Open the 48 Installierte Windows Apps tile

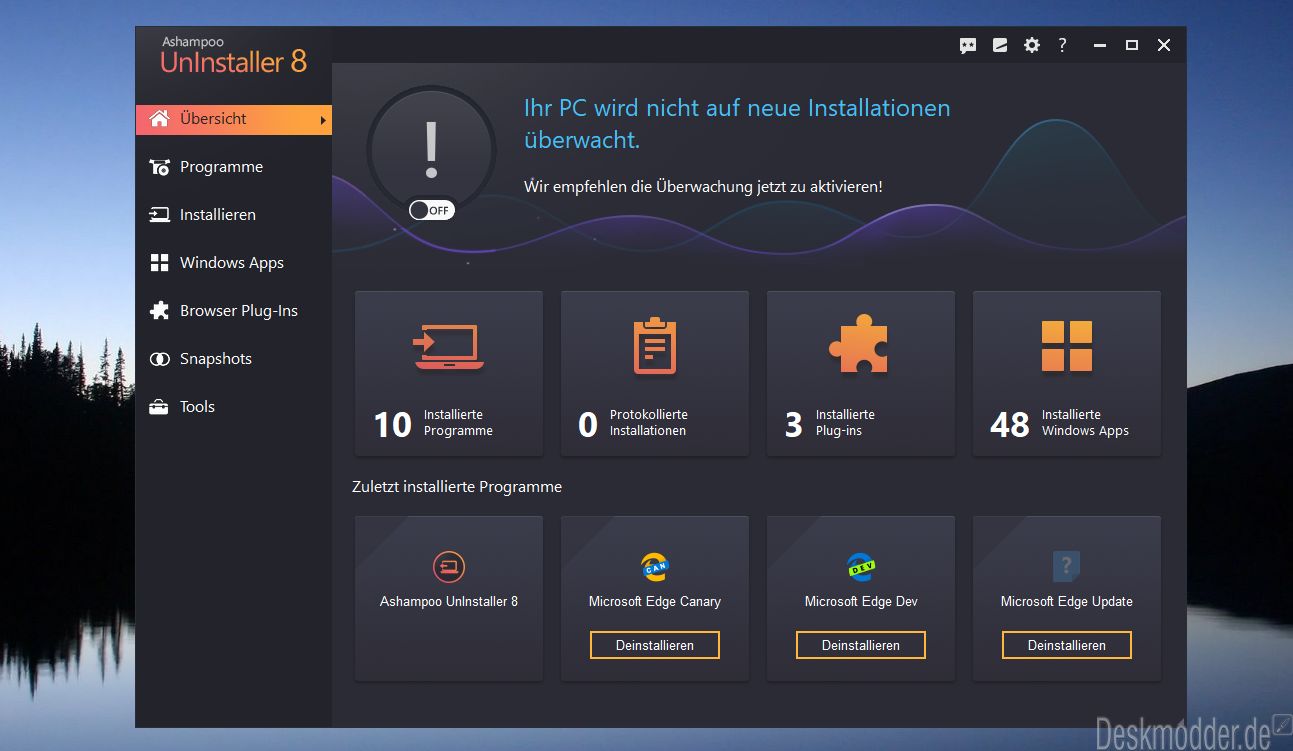coord(1067,374)
